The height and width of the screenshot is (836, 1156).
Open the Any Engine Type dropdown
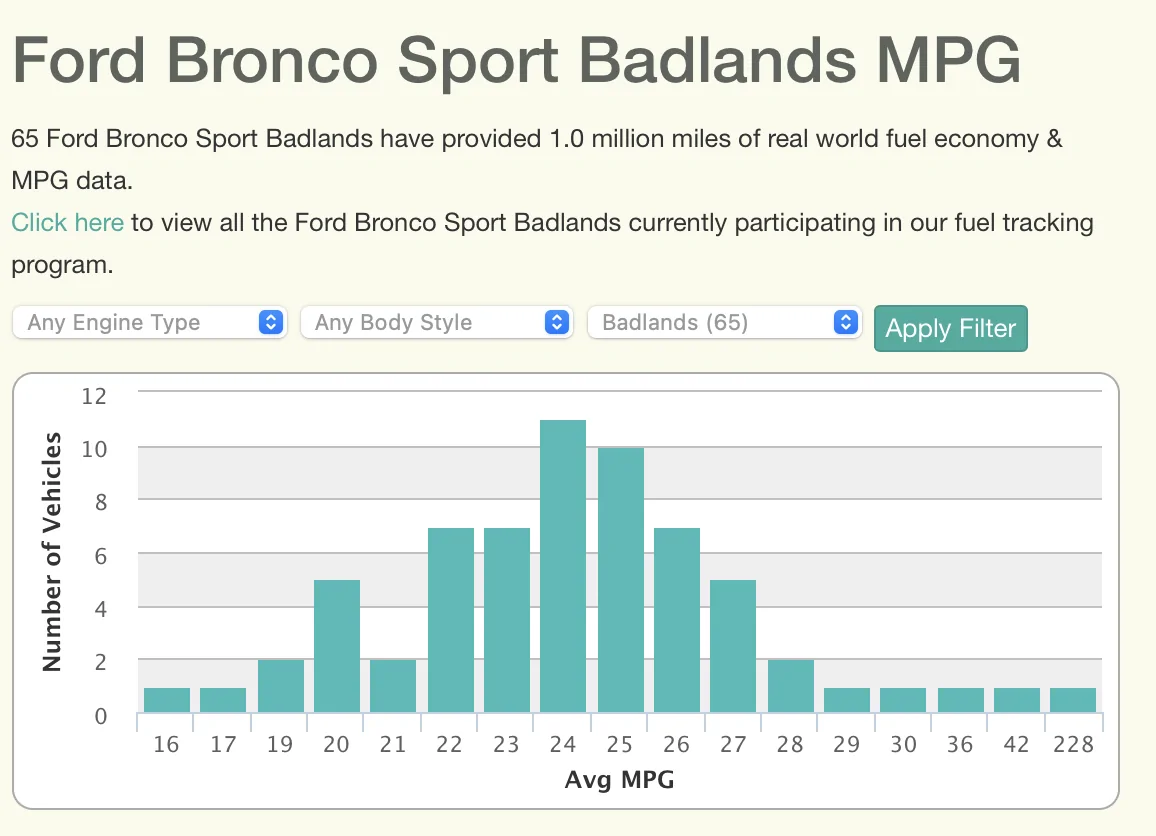click(x=148, y=322)
